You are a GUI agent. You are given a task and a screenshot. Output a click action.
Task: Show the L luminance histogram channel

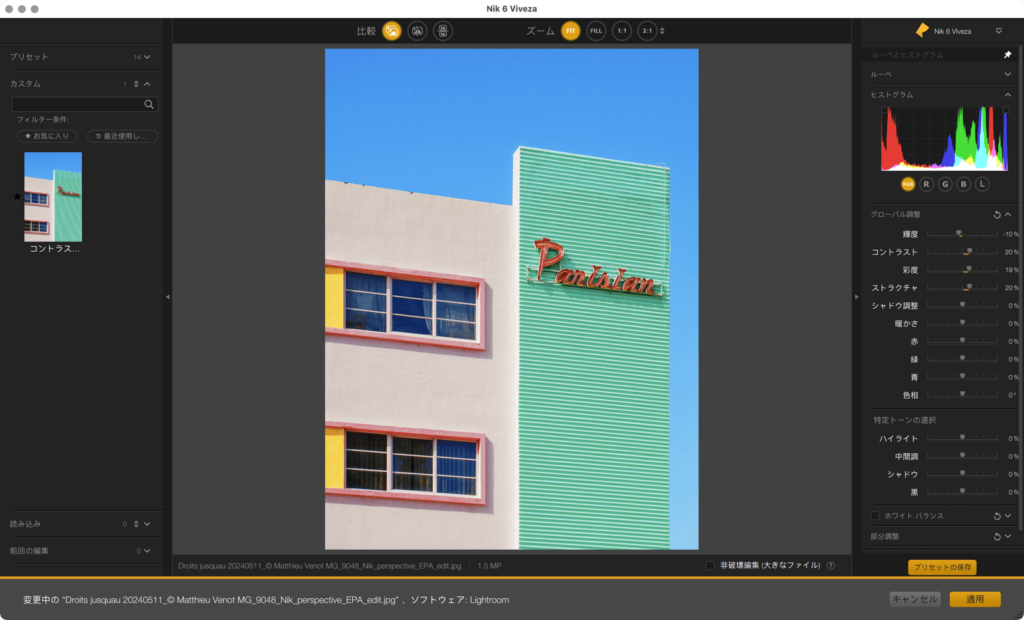[982, 184]
